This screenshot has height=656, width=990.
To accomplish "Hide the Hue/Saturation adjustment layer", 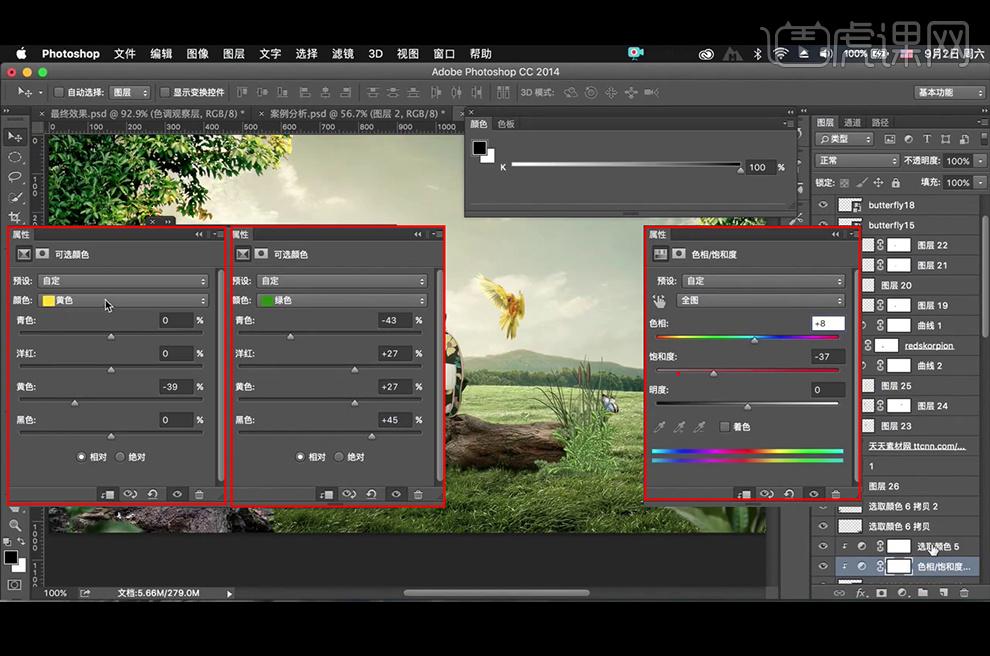I will pos(823,566).
